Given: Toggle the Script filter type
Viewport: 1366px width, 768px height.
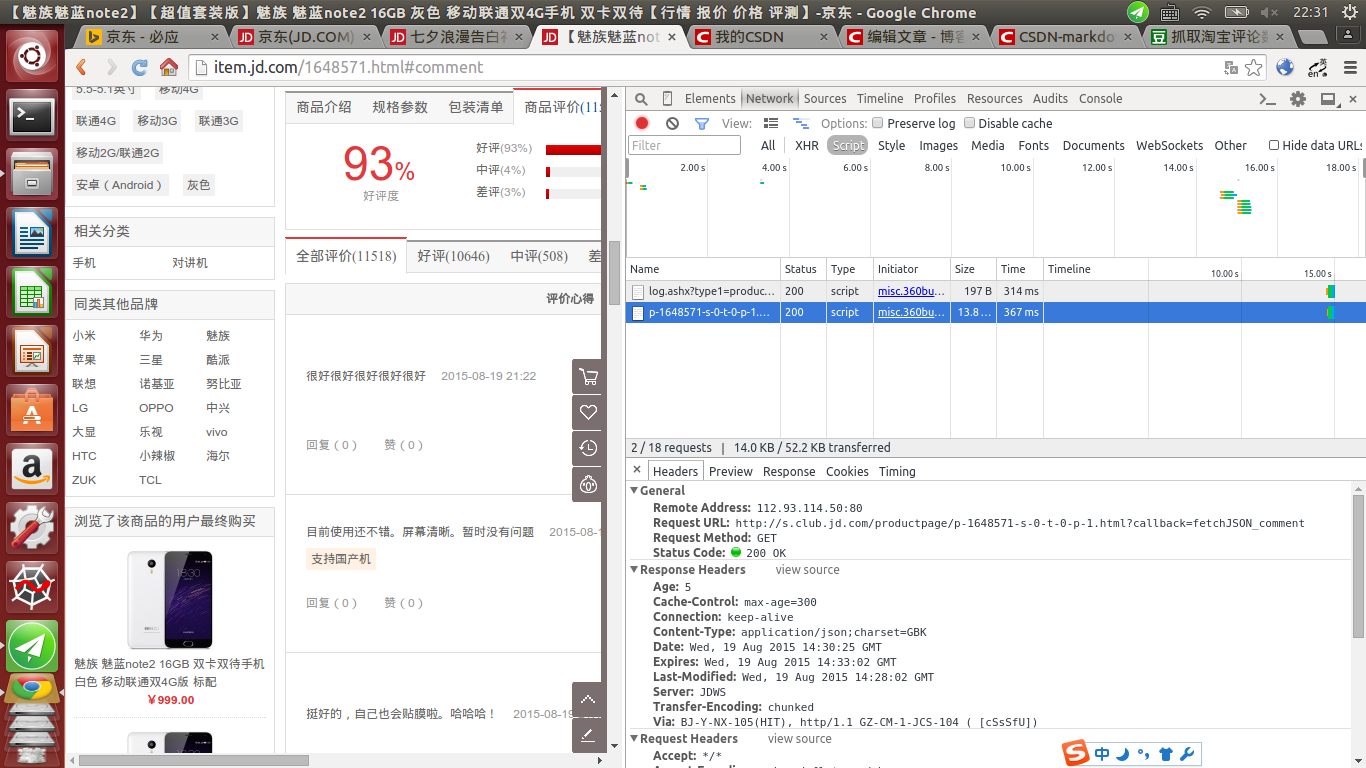Looking at the screenshot, I should 848,146.
